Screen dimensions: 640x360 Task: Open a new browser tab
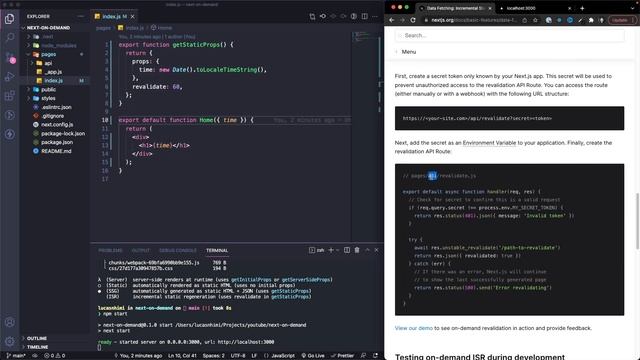pos(582,8)
